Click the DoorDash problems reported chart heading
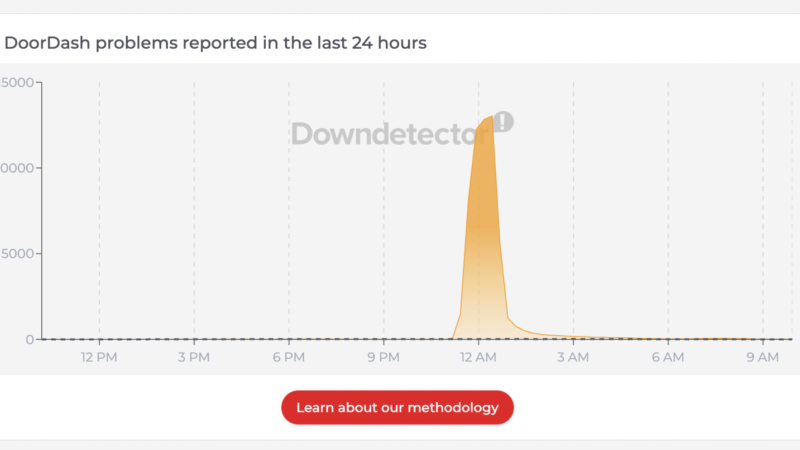 pyautogui.click(x=215, y=43)
